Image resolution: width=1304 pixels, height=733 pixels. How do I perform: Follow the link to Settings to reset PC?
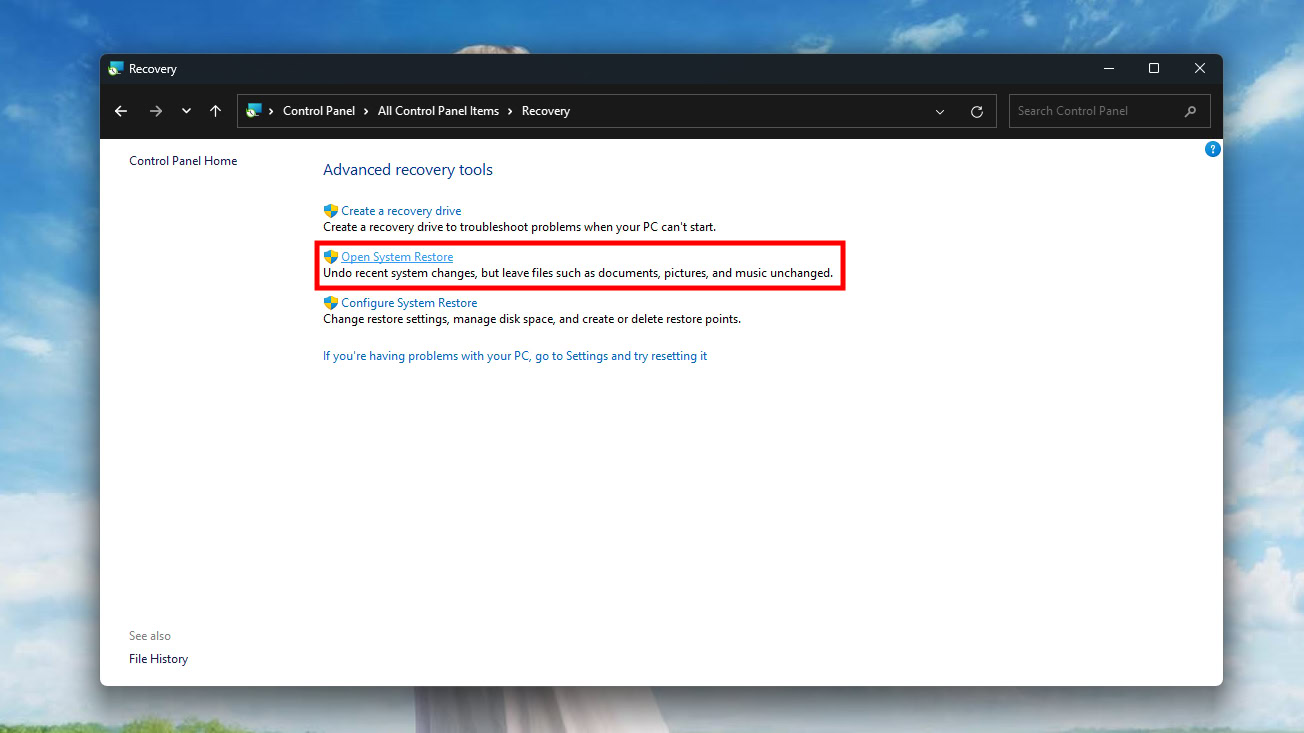515,356
